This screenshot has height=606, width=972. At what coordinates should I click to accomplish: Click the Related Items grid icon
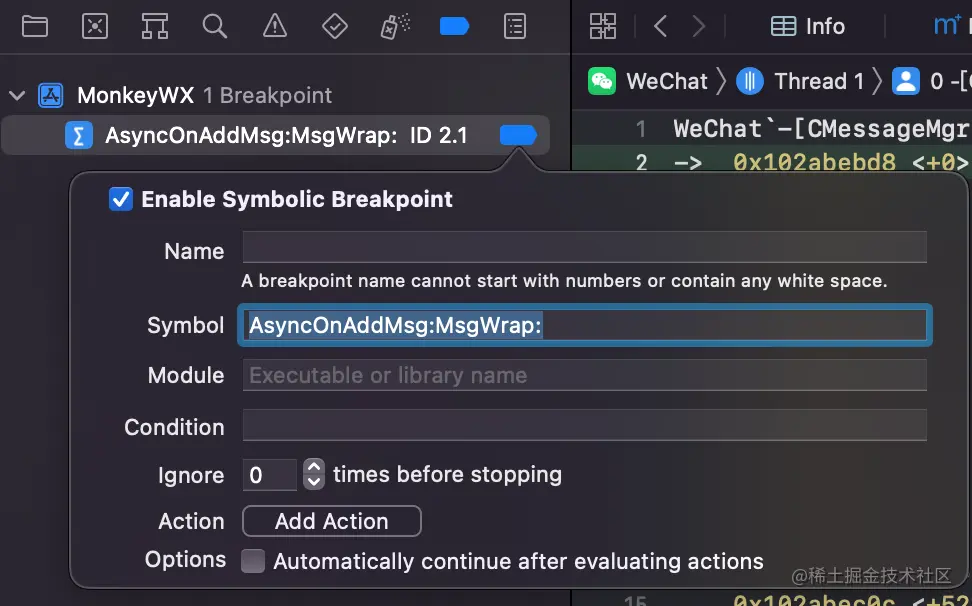tap(603, 27)
